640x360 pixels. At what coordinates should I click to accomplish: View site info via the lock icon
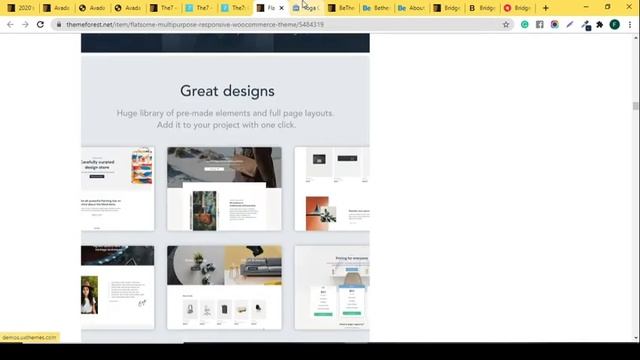click(x=59, y=24)
